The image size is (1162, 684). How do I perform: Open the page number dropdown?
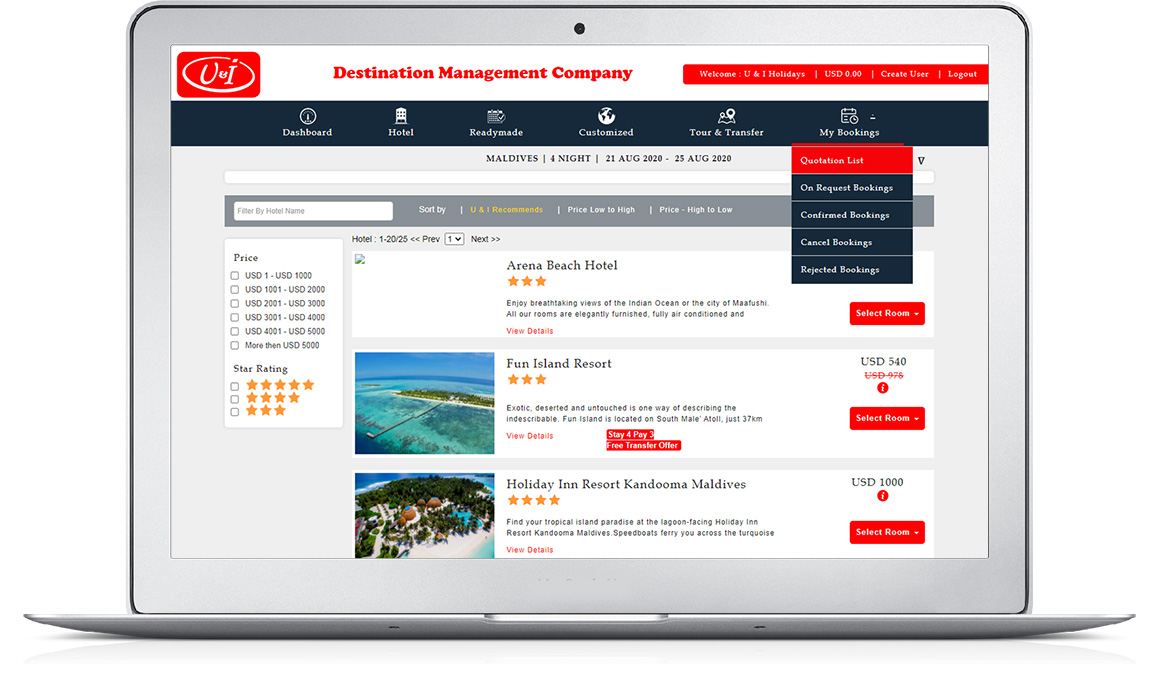coord(454,239)
